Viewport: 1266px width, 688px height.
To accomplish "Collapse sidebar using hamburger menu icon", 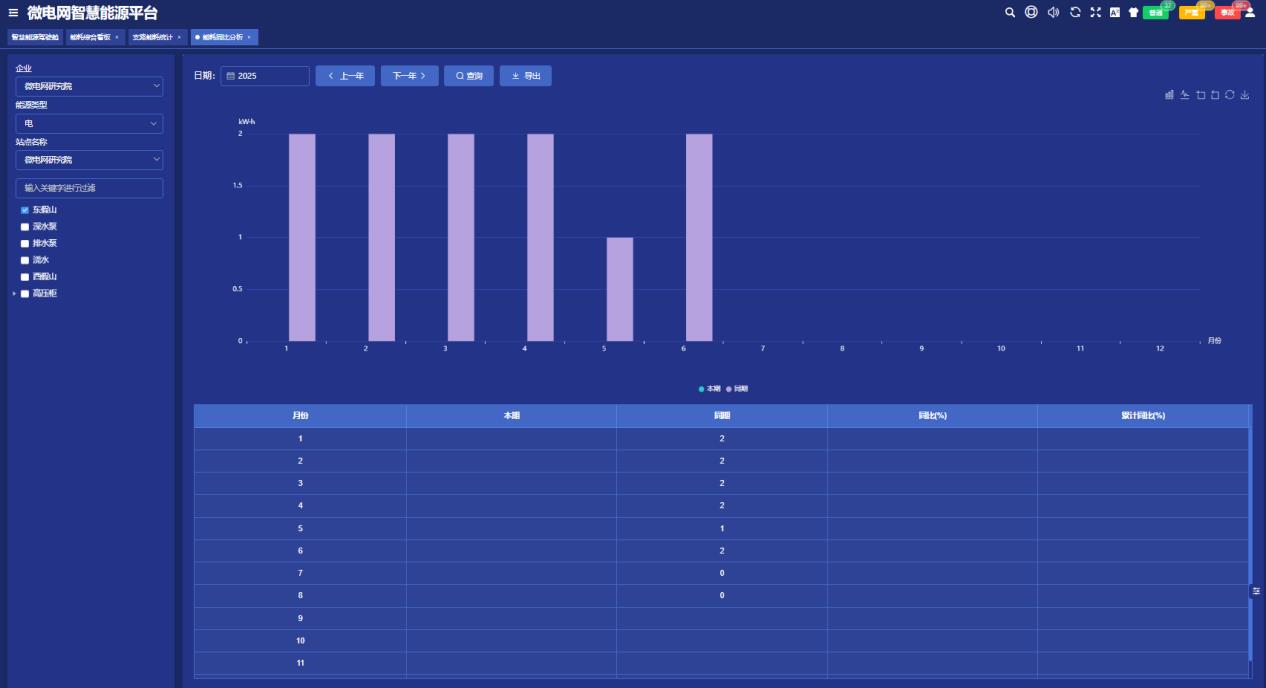I will coord(13,12).
